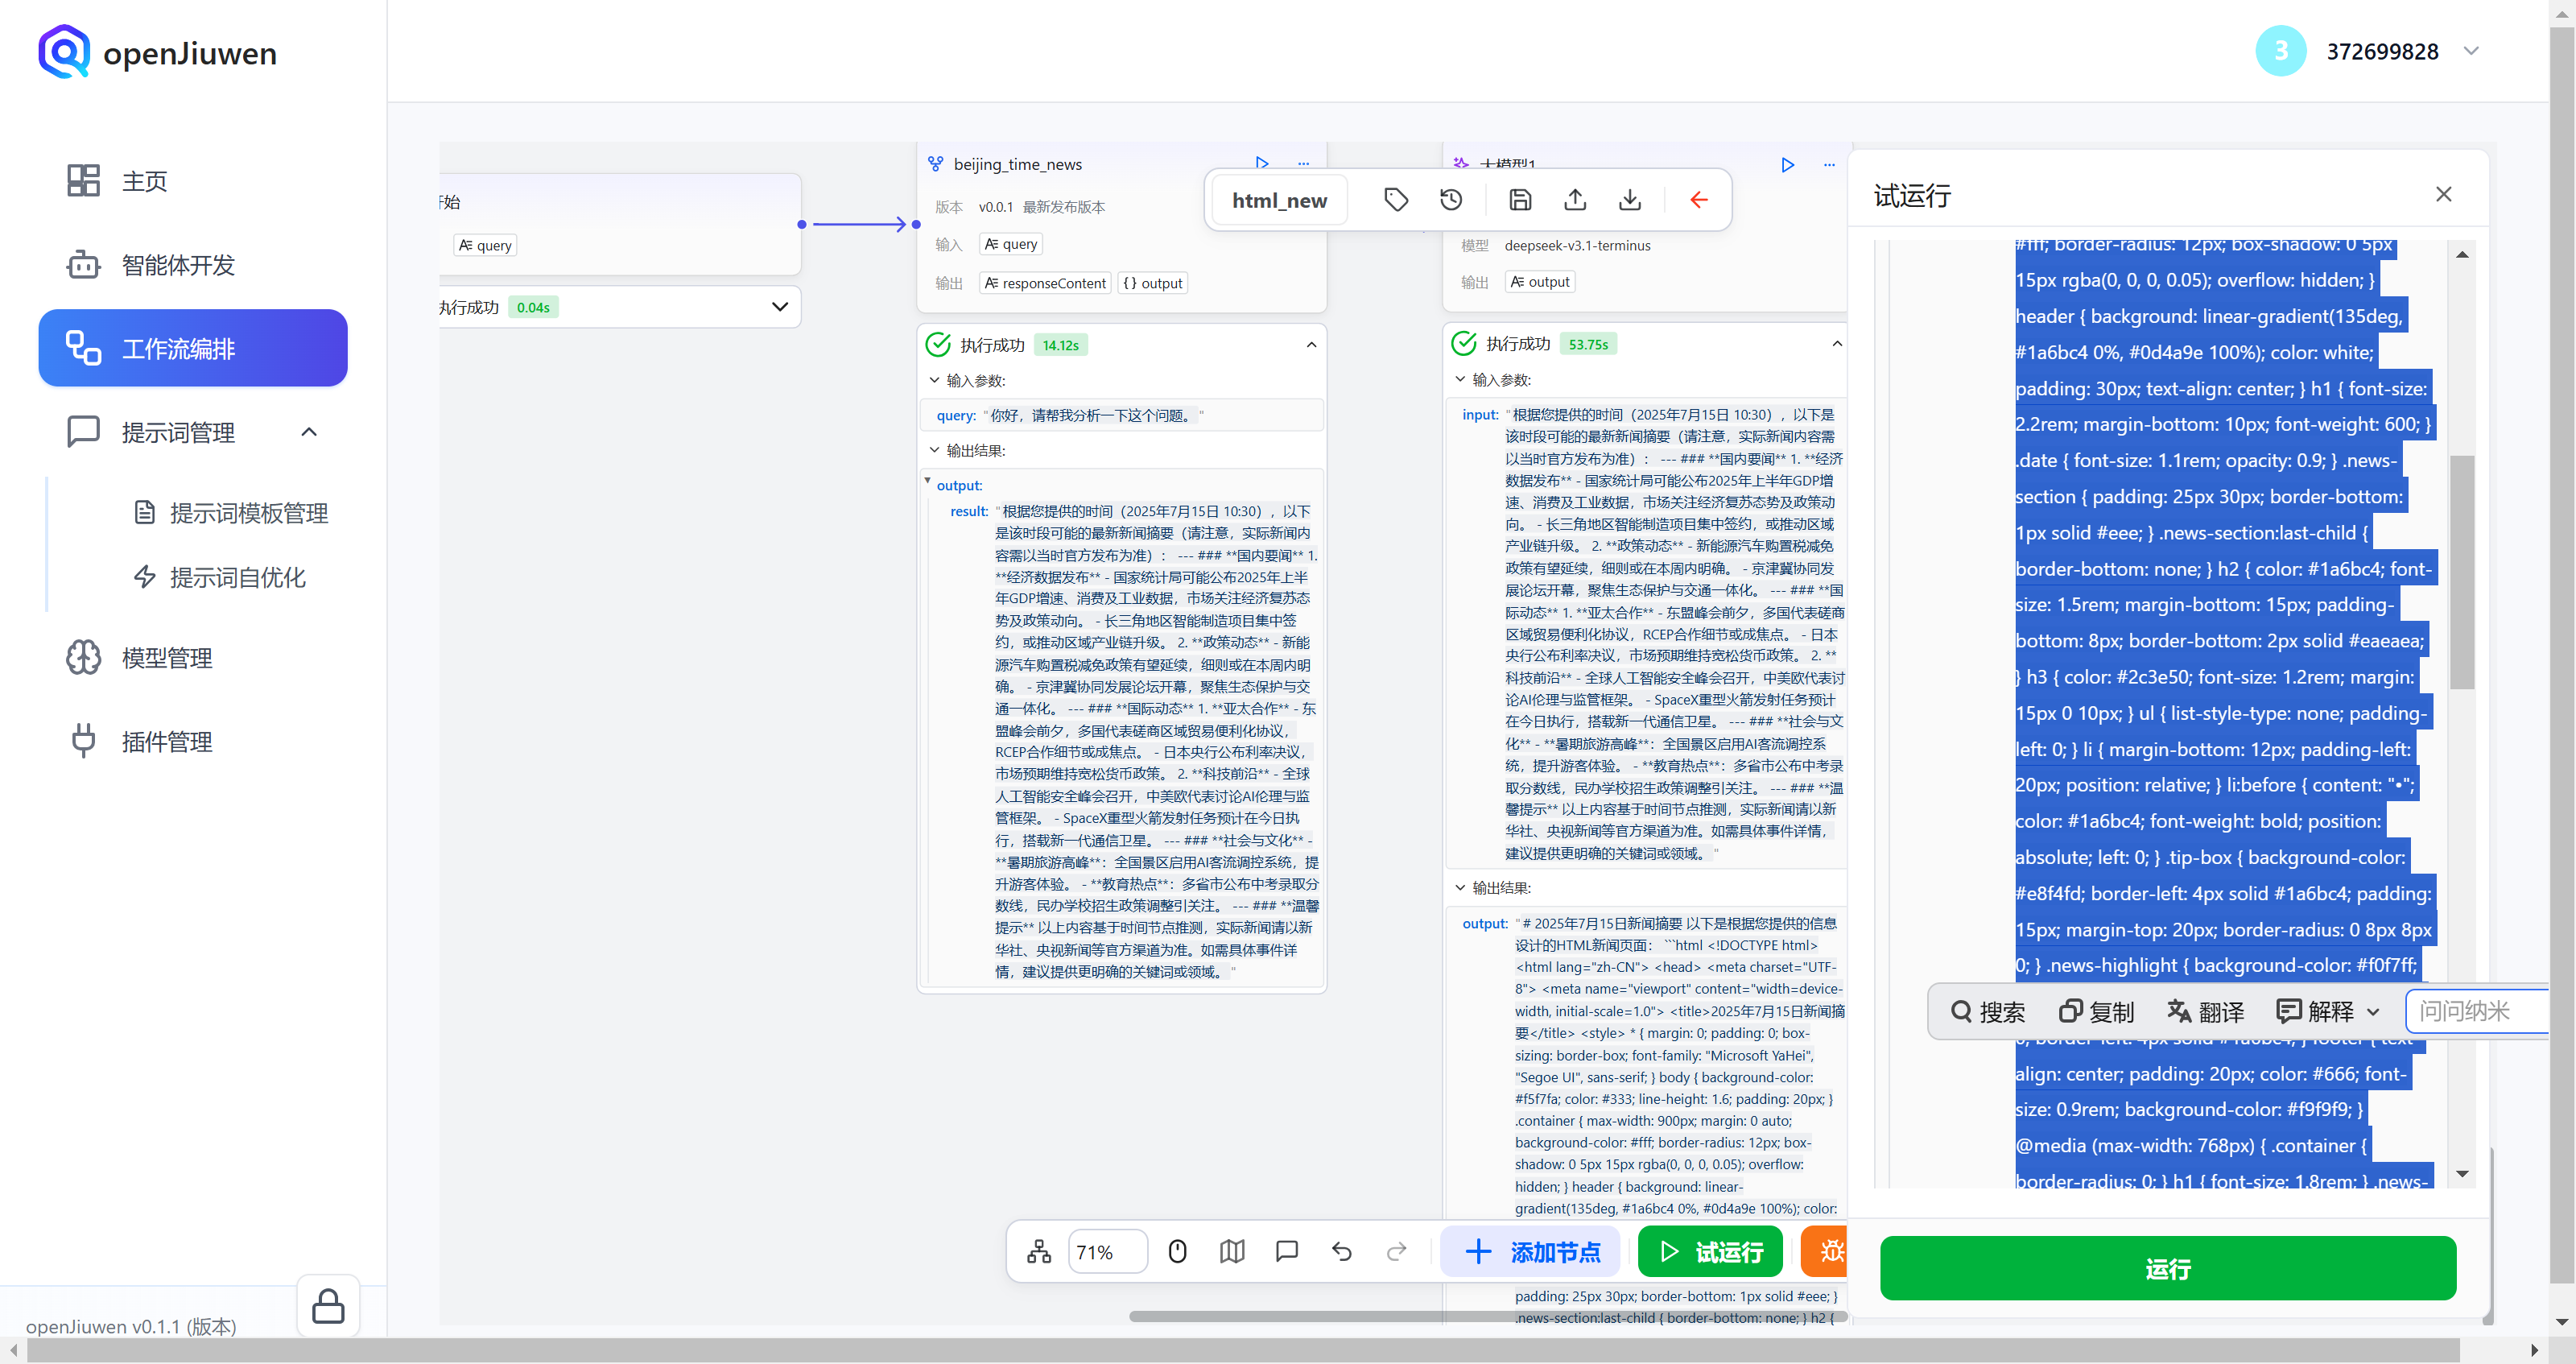Click the tag icon in html_new toolbar
2576x1364 pixels.
(x=1396, y=200)
